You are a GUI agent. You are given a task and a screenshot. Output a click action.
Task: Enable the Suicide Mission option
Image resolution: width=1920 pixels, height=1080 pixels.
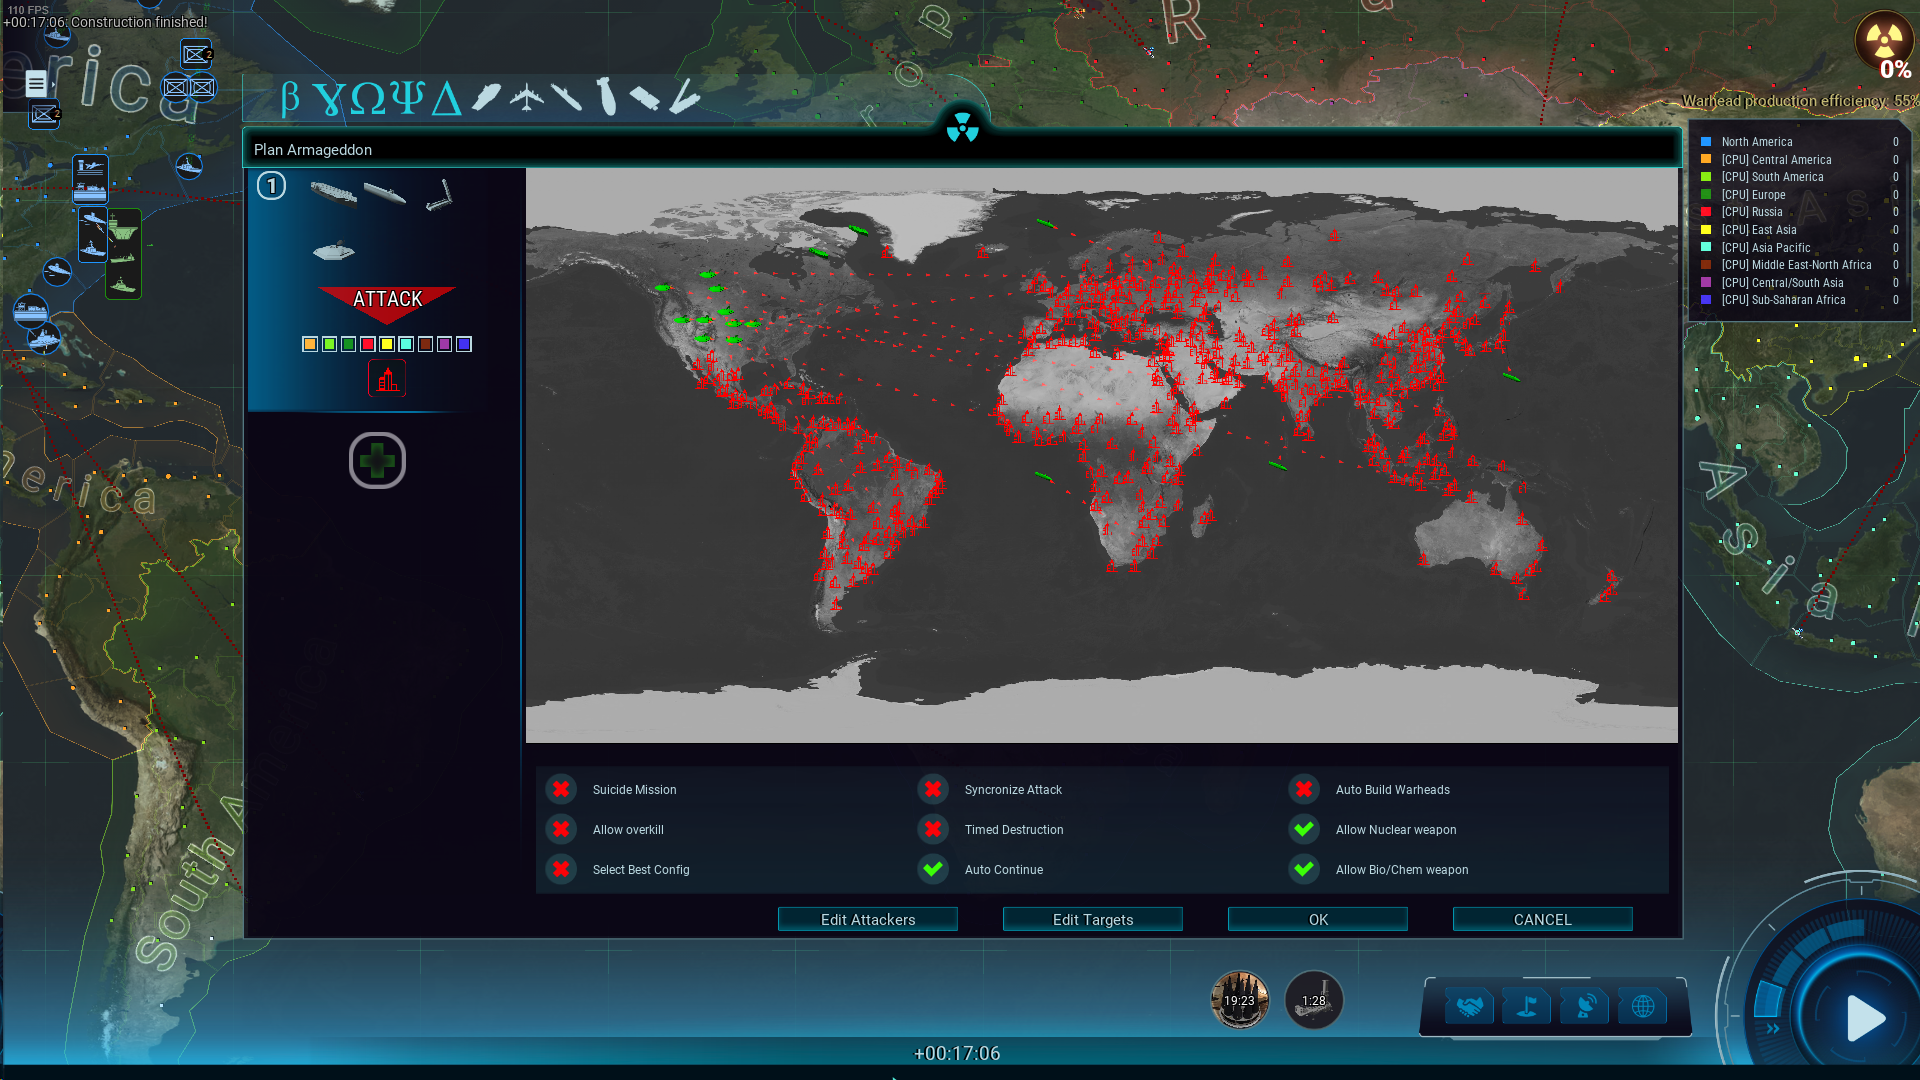pyautogui.click(x=561, y=789)
